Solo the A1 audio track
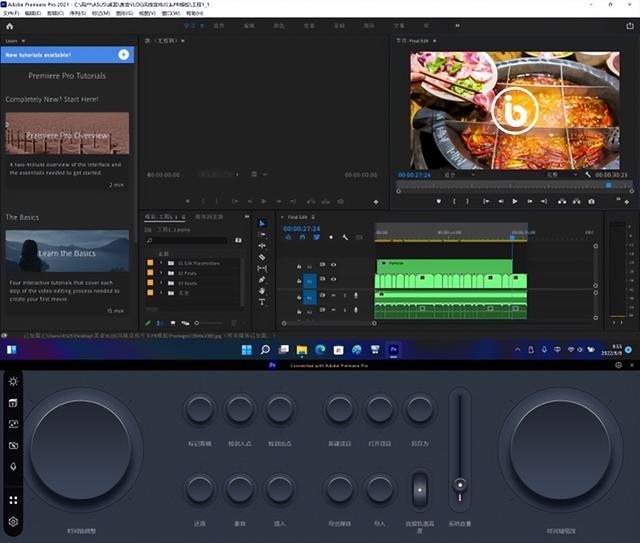Screen dimensions: 640x543 click(x=344, y=295)
